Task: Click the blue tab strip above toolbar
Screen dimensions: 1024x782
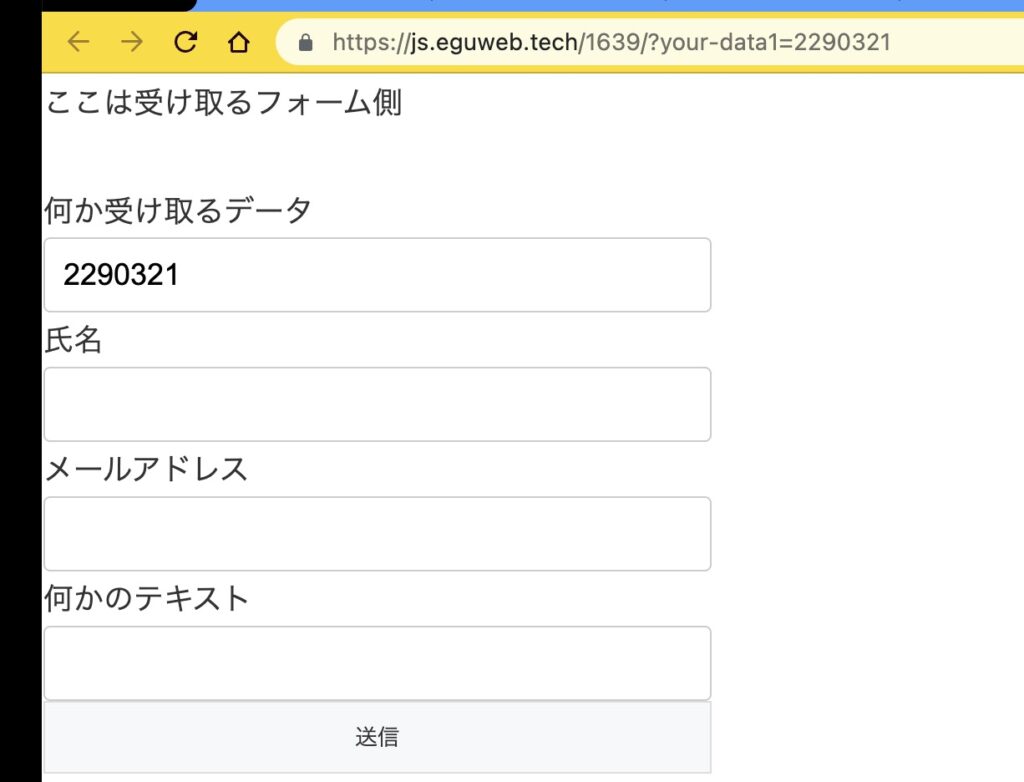Action: [600, 5]
